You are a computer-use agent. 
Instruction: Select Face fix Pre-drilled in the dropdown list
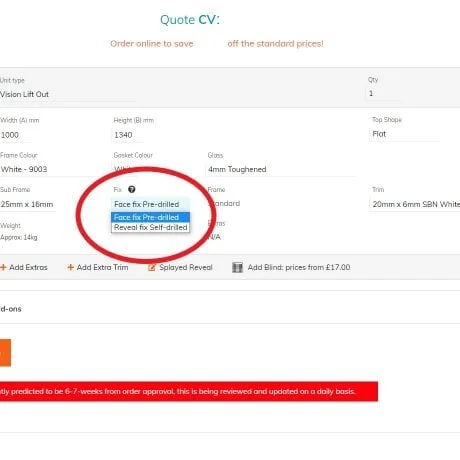tap(150, 217)
